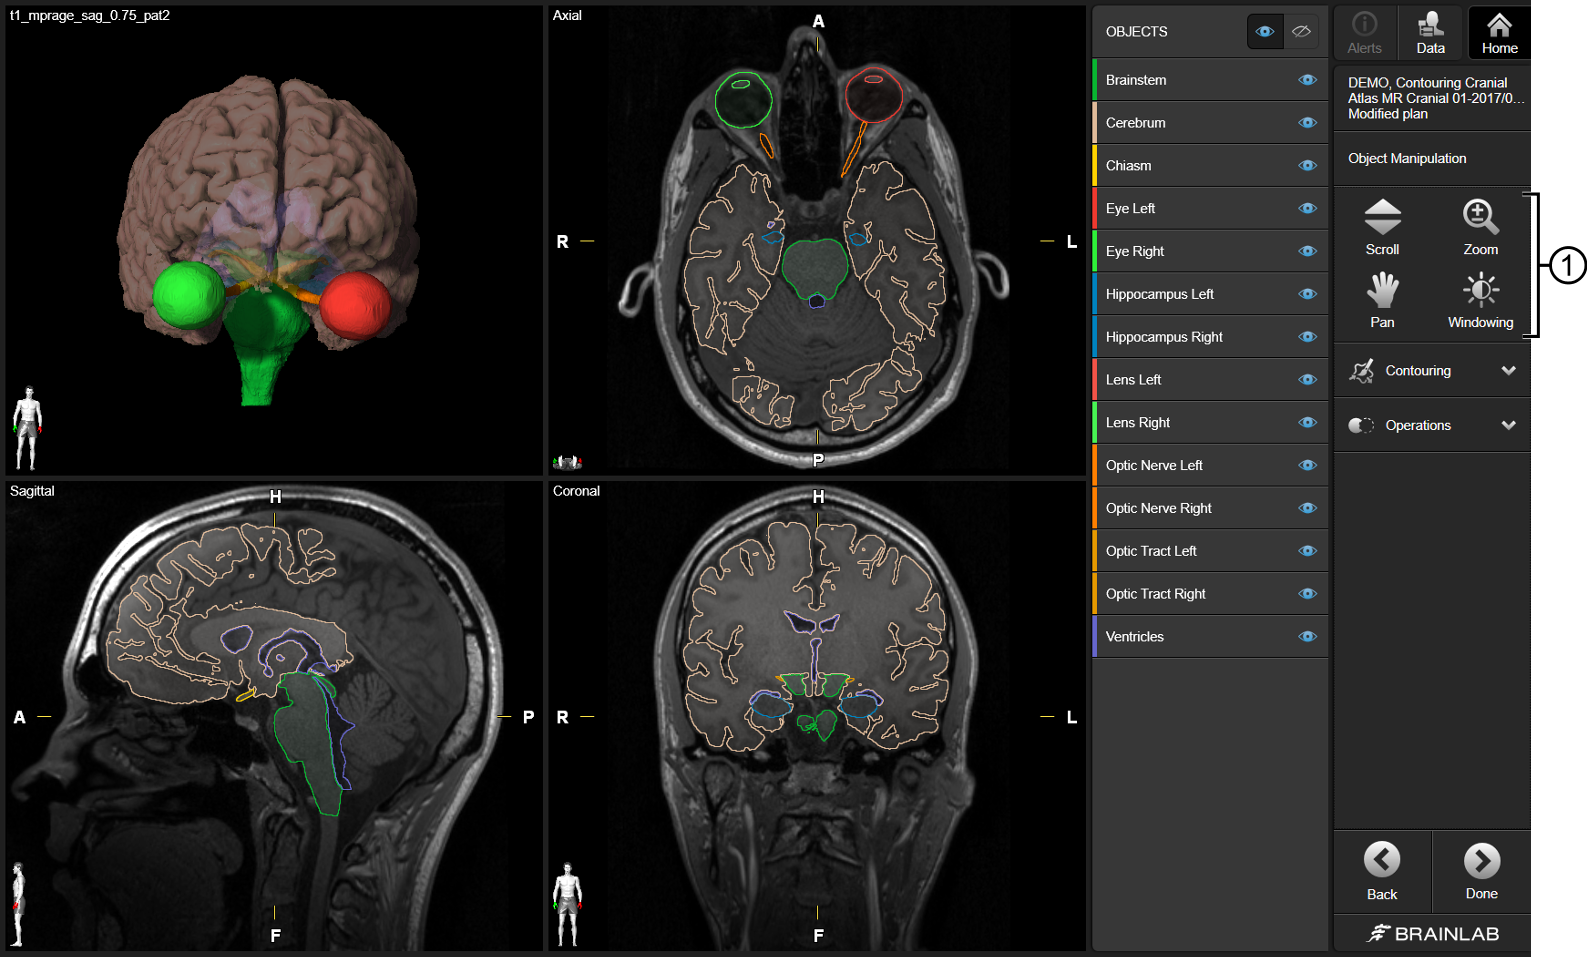
Task: Hide all objects with crossed-eye button
Action: pos(1301,32)
